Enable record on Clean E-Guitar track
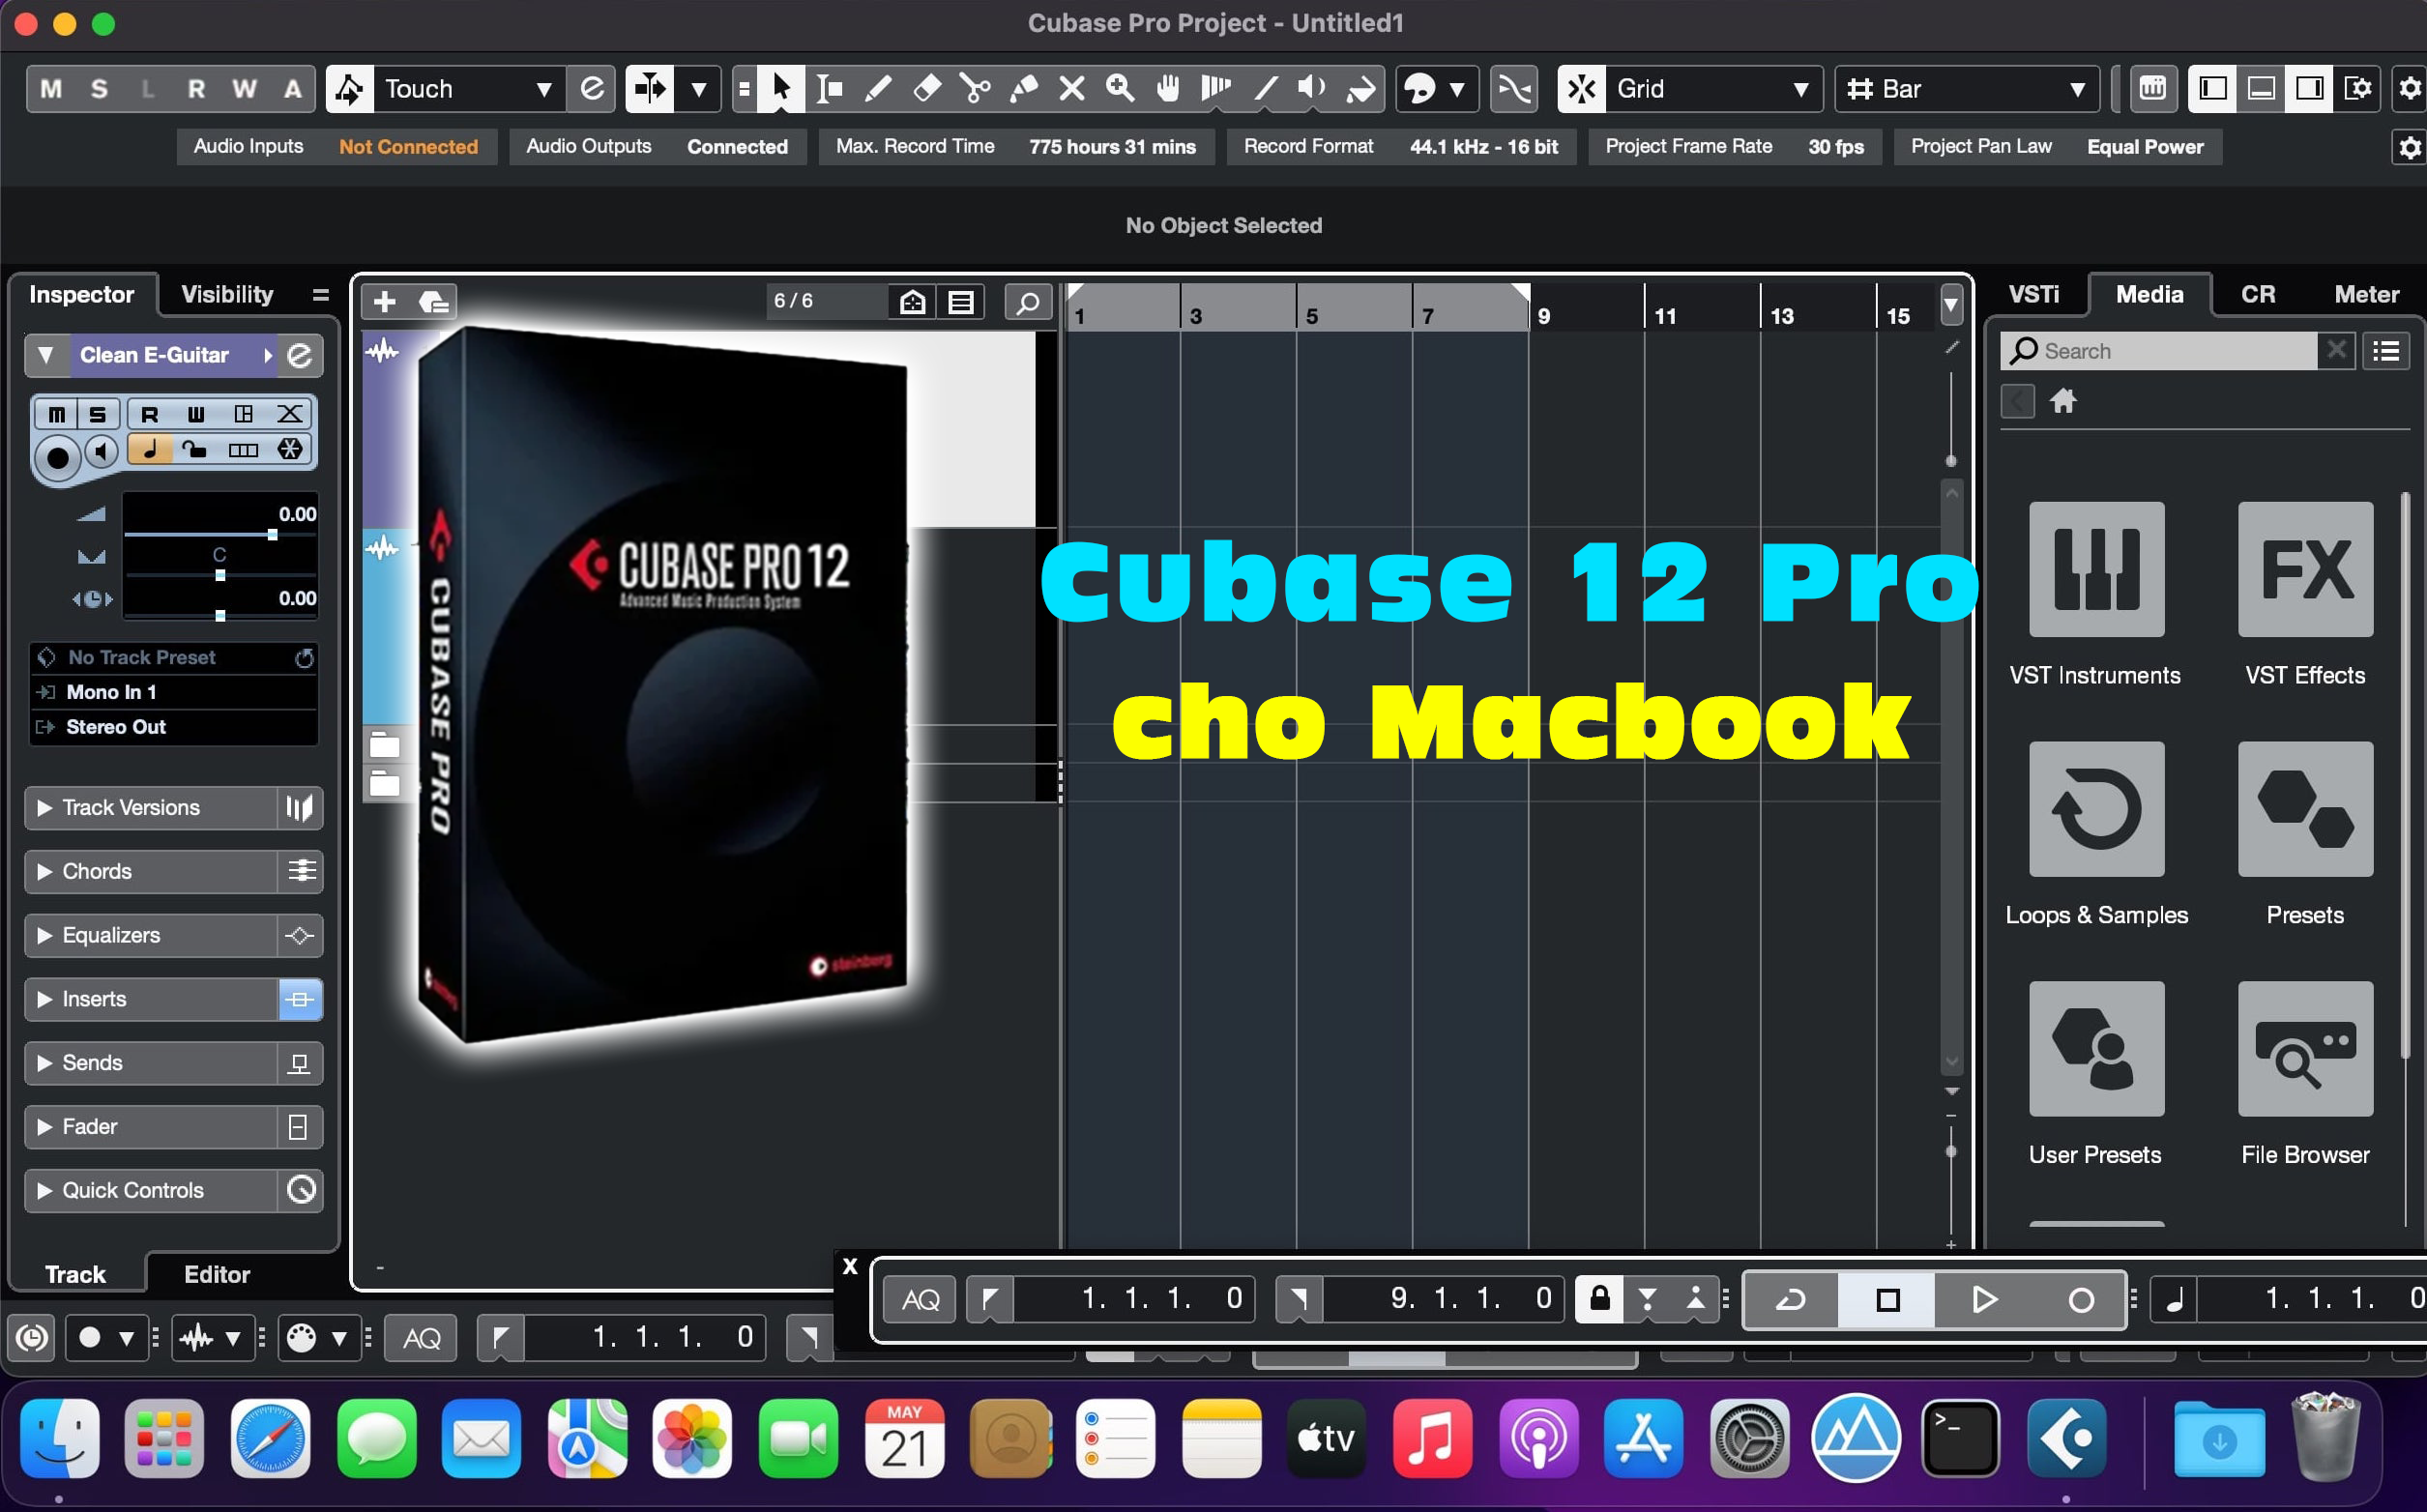The height and width of the screenshot is (1512, 2427). tap(57, 458)
